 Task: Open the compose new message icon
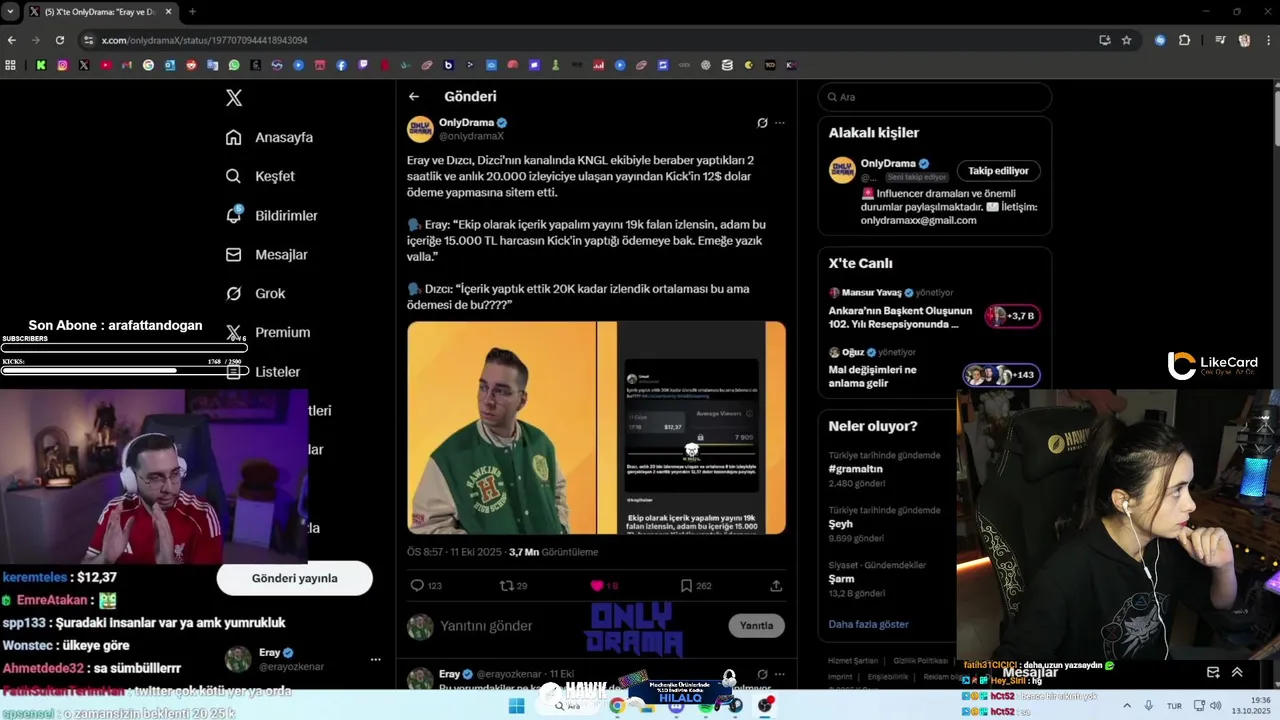point(1213,672)
